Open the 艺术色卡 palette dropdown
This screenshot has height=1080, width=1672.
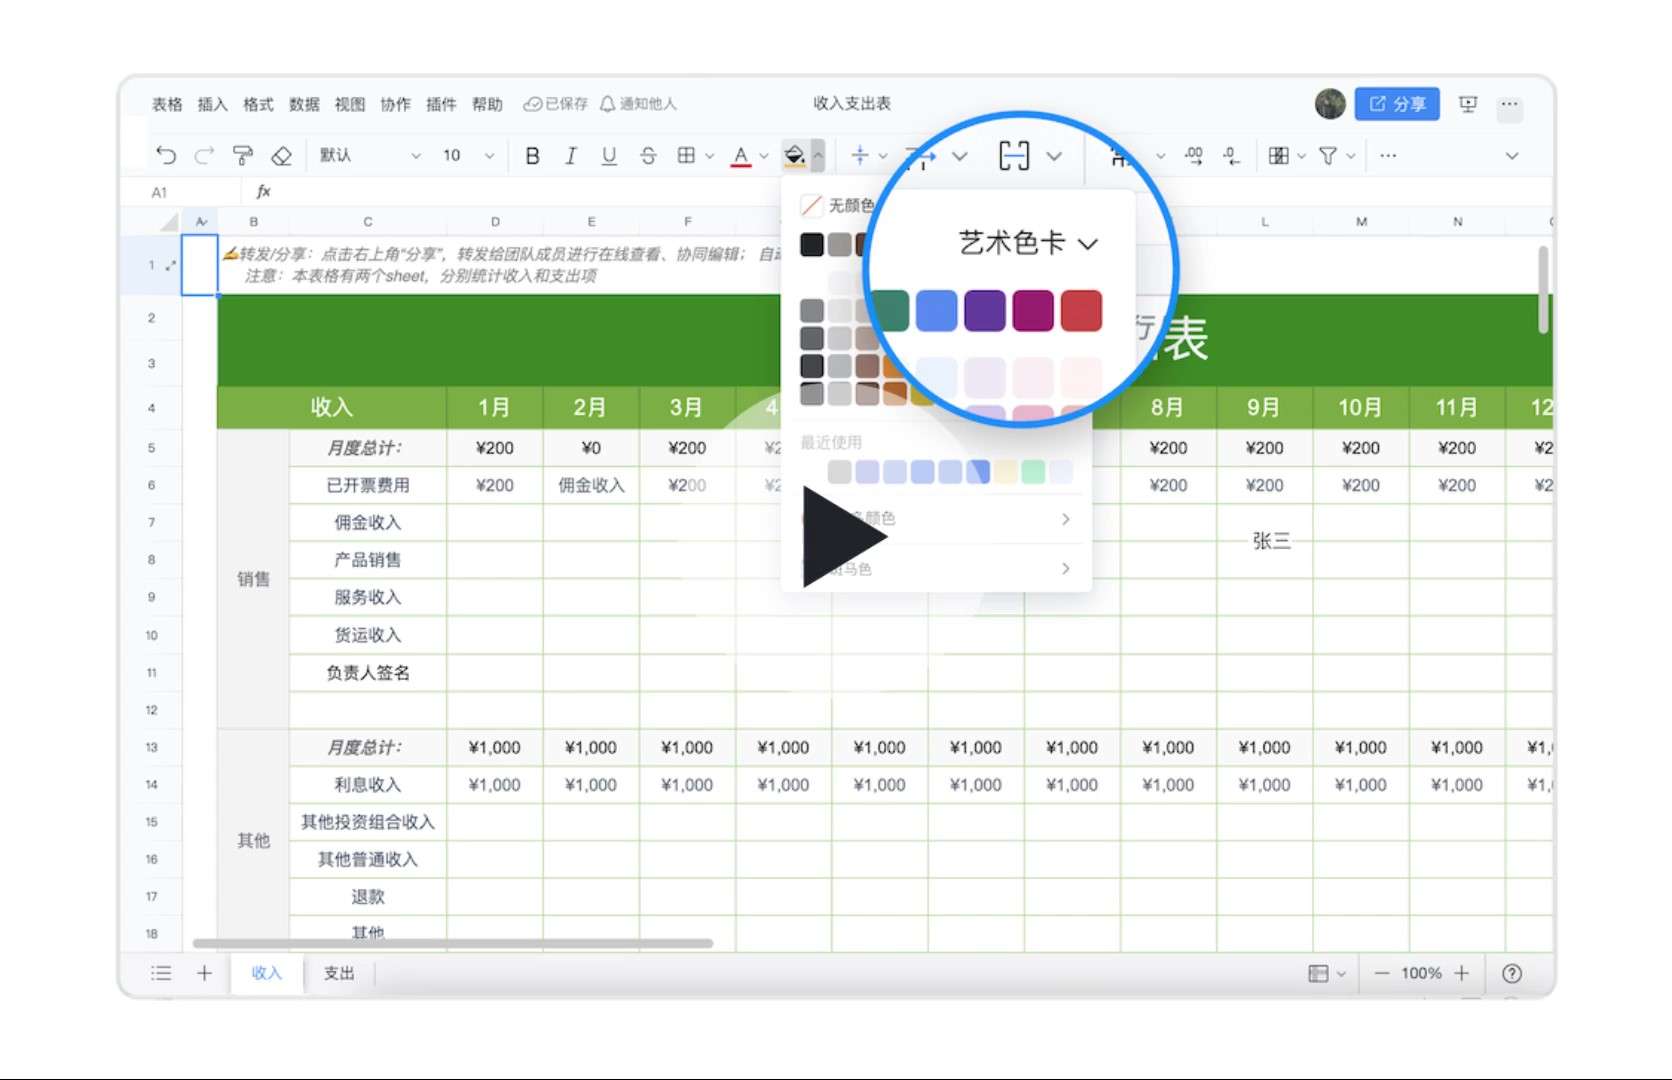tap(1028, 242)
